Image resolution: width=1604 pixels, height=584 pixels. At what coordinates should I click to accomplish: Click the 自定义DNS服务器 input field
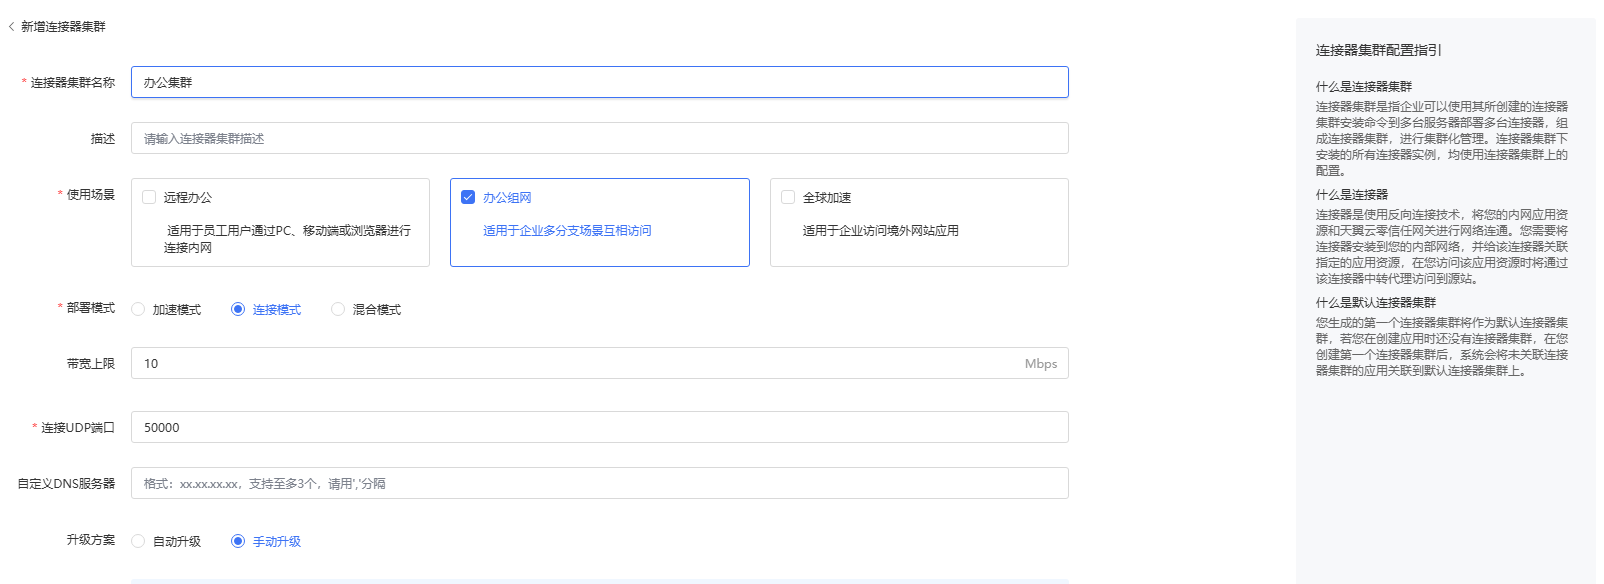click(599, 483)
